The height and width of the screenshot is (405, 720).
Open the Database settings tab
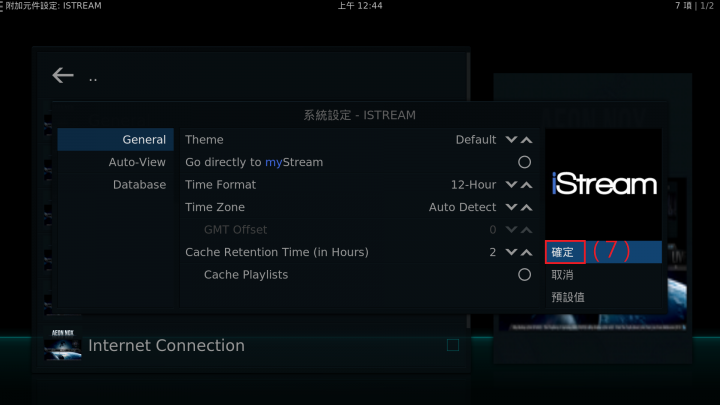(116, 185)
